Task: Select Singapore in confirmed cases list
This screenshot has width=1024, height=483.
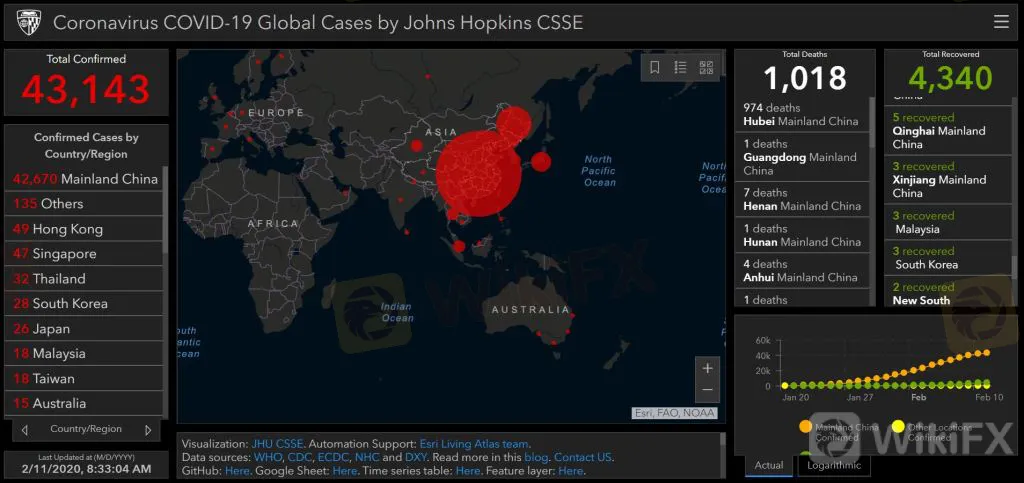Action: click(x=65, y=254)
